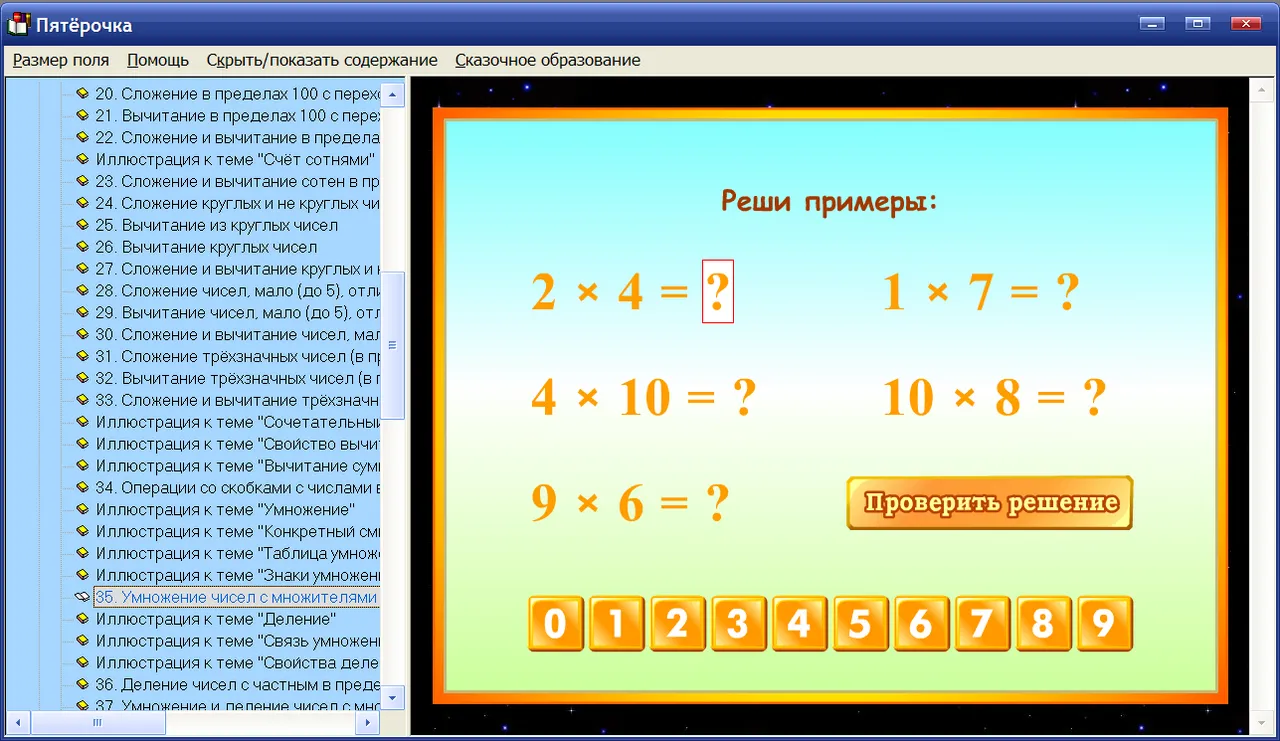Open Иллюстрация к теме "Счёт сотнями"
Viewport: 1280px width, 741px height.
coord(236,160)
